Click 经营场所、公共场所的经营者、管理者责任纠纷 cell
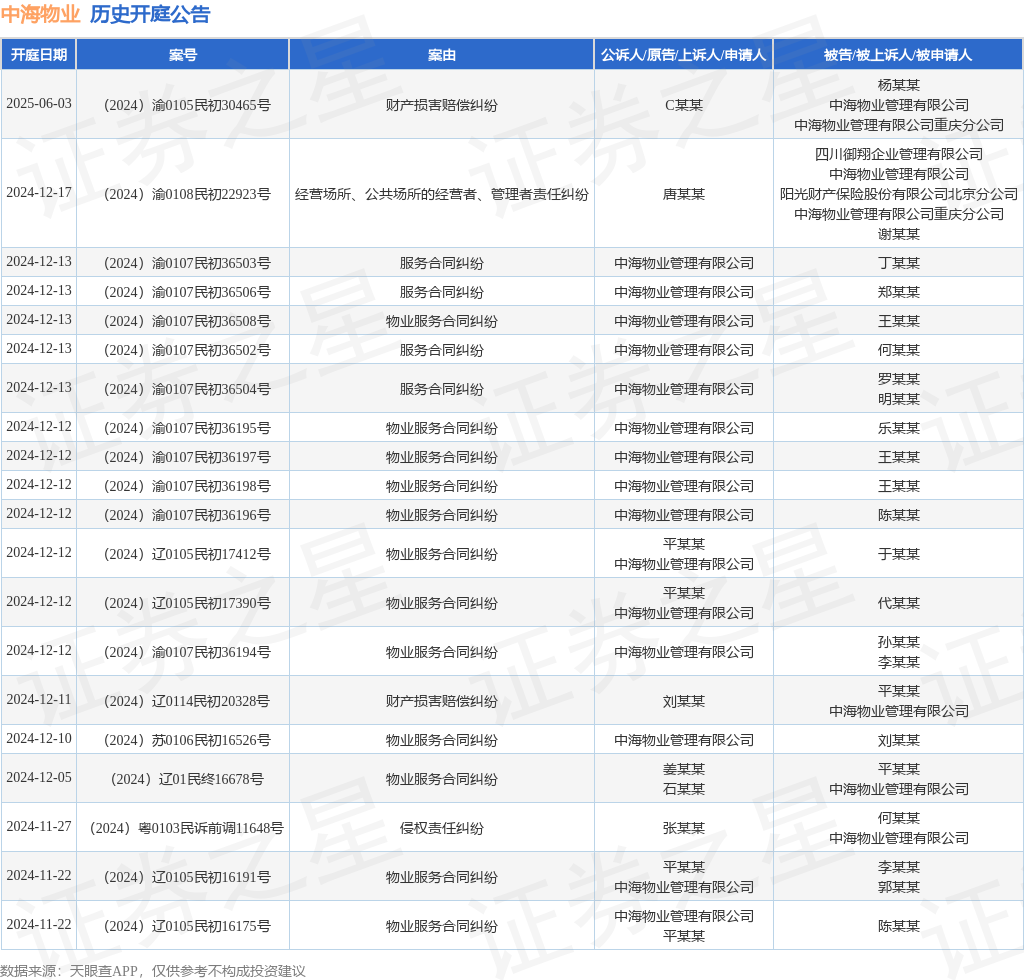The width and height of the screenshot is (1024, 980). coord(441,194)
